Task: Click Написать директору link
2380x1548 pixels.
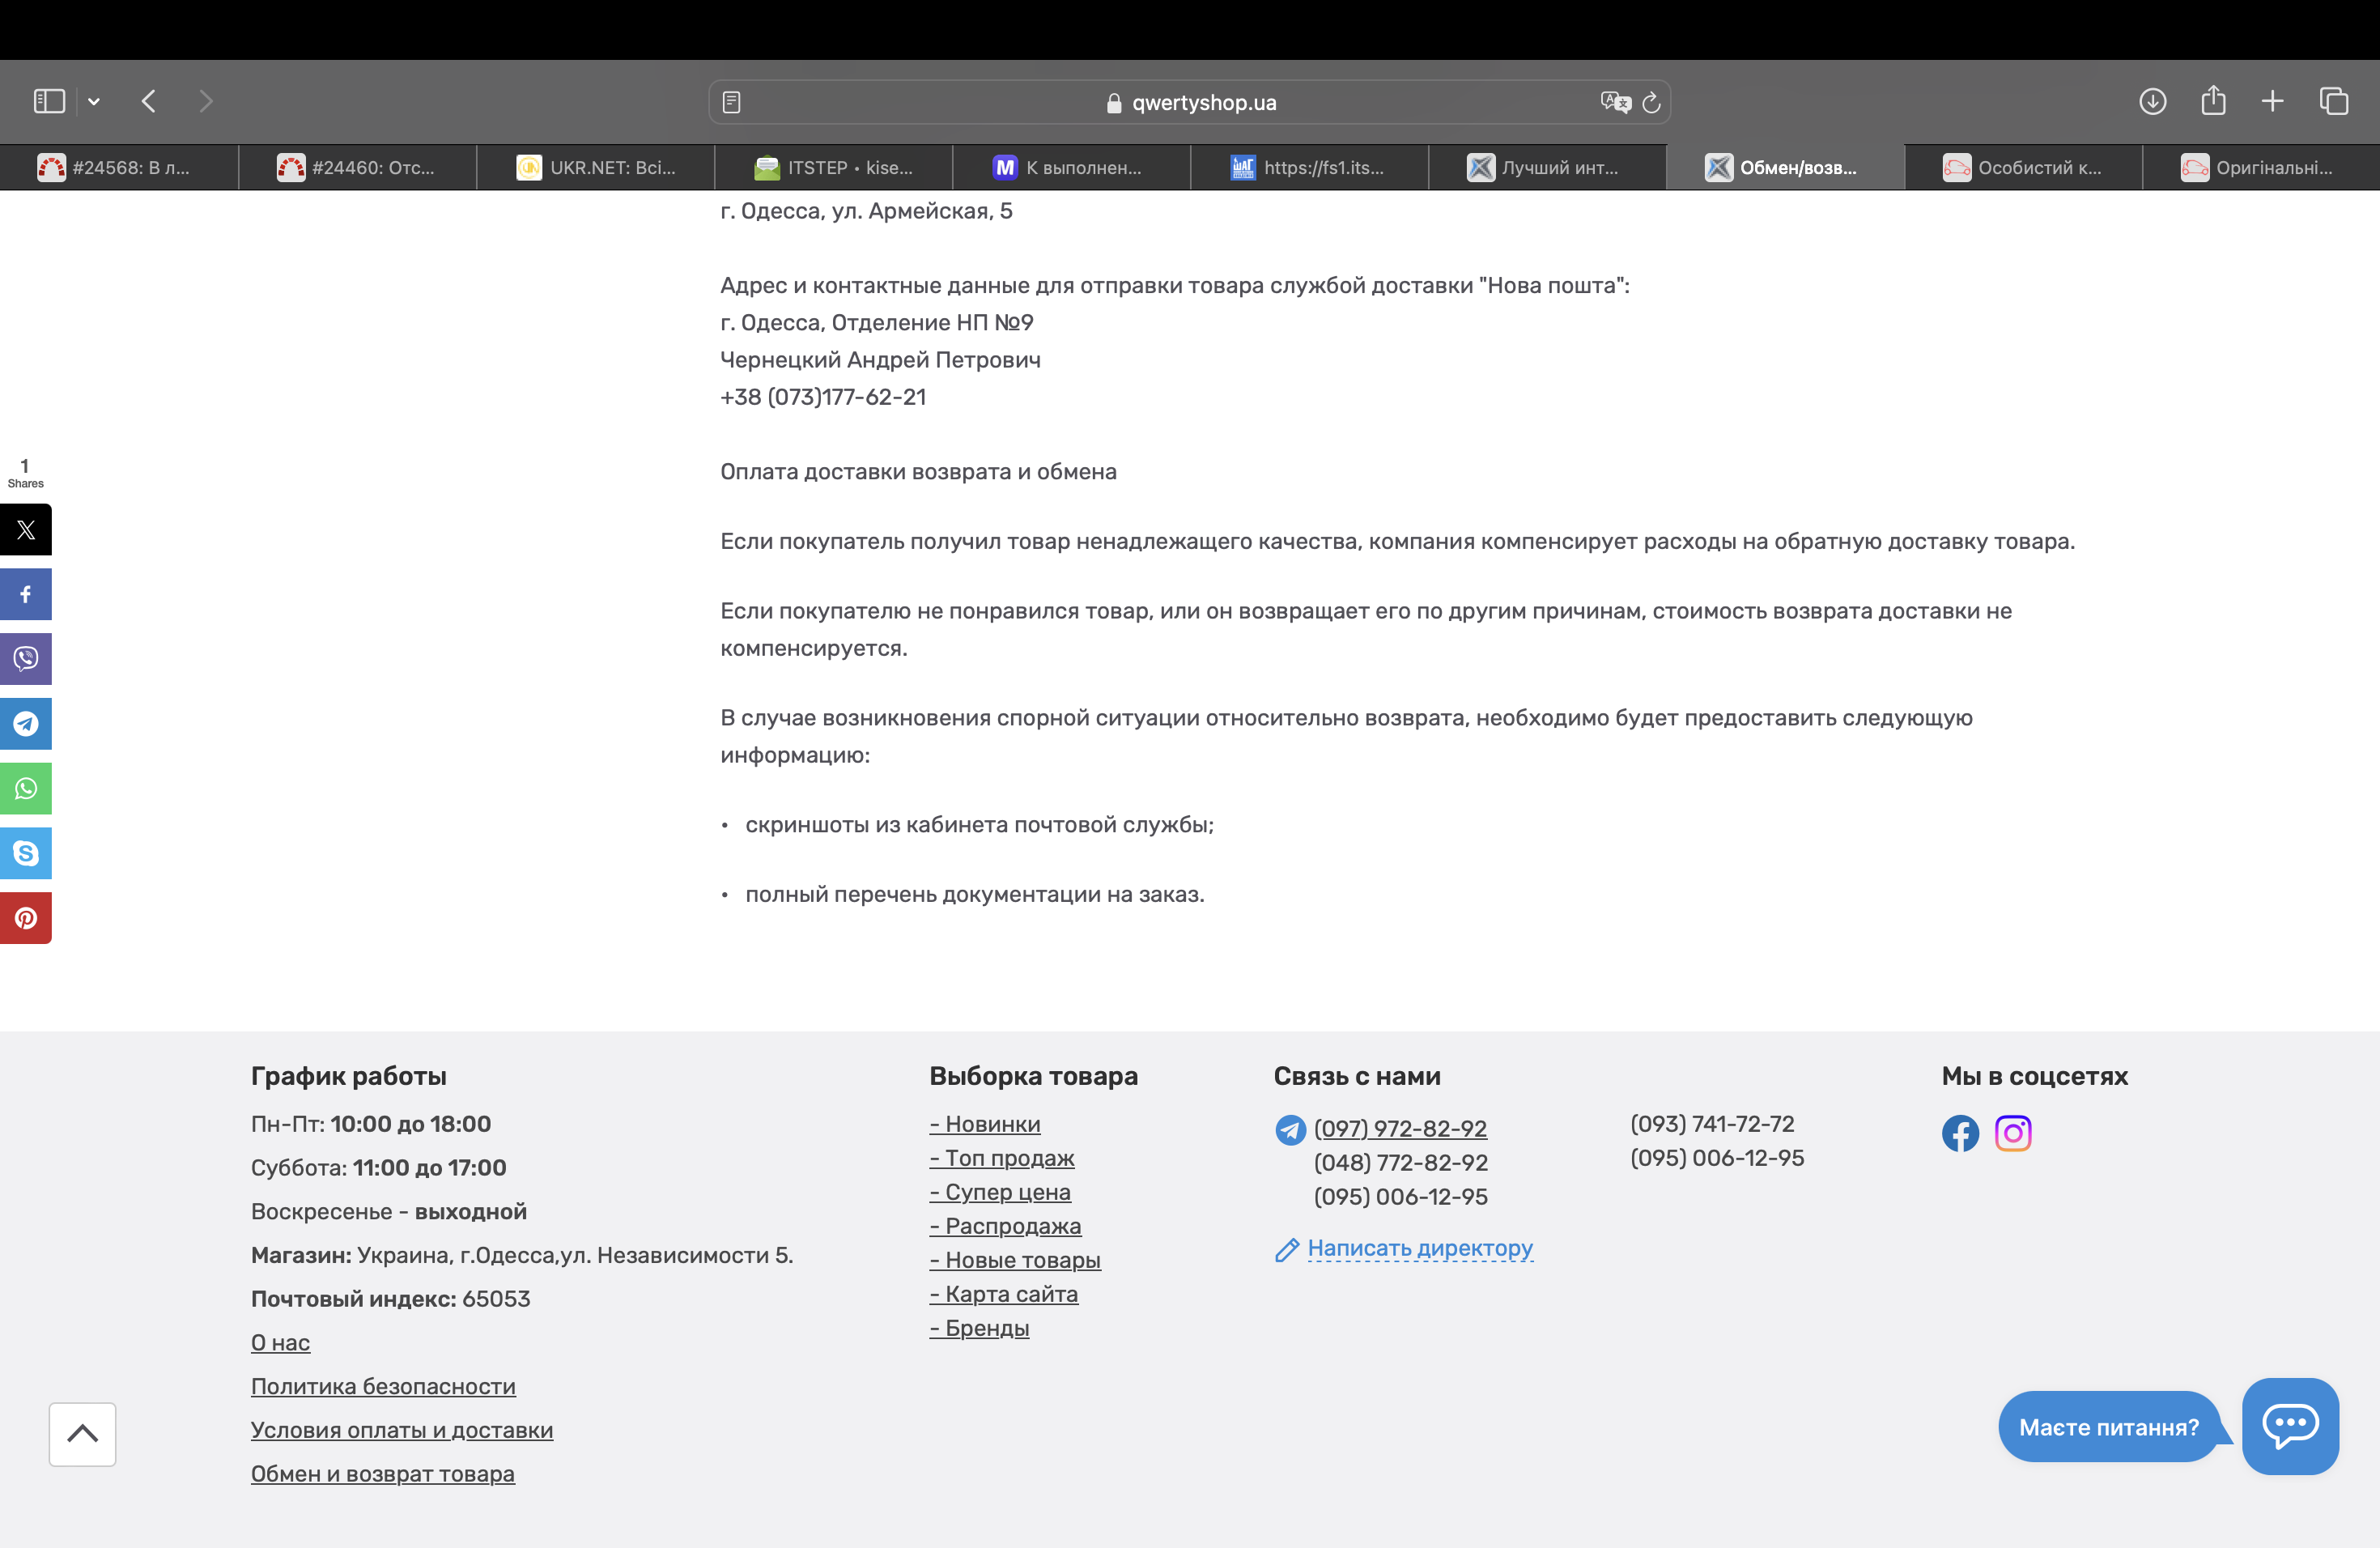Action: coord(1419,1248)
